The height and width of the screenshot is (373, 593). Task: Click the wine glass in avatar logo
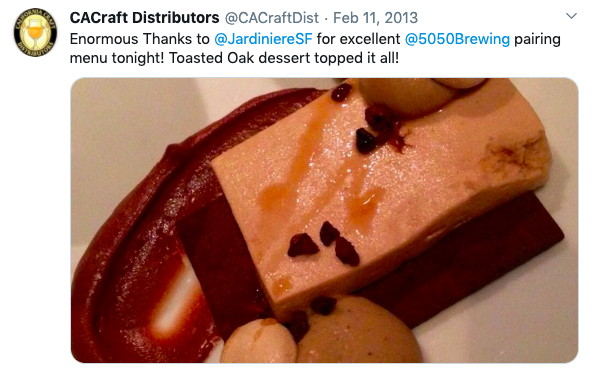(35, 33)
